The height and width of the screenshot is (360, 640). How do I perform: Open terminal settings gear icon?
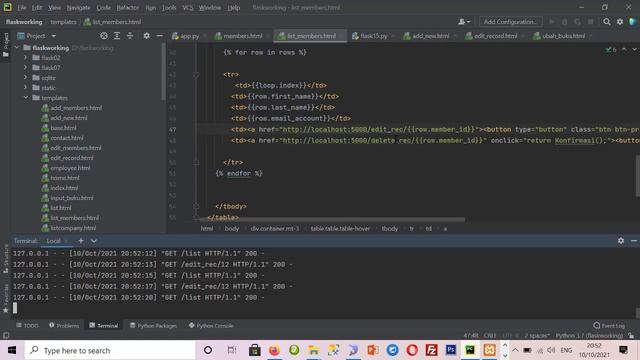621,241
